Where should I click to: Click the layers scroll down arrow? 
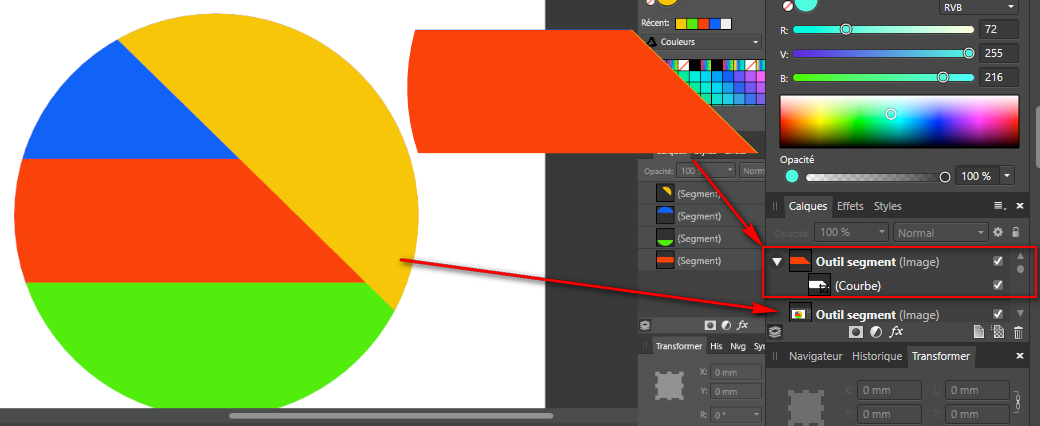1021,313
